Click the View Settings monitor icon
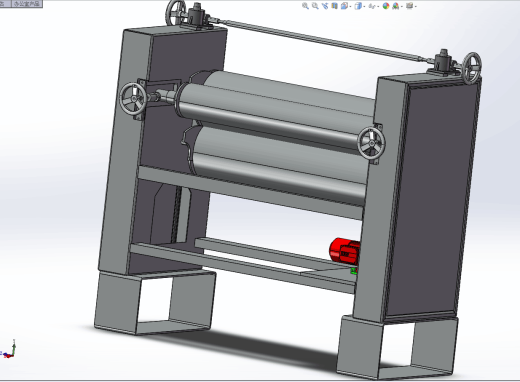The width and height of the screenshot is (520, 382). (x=409, y=6)
